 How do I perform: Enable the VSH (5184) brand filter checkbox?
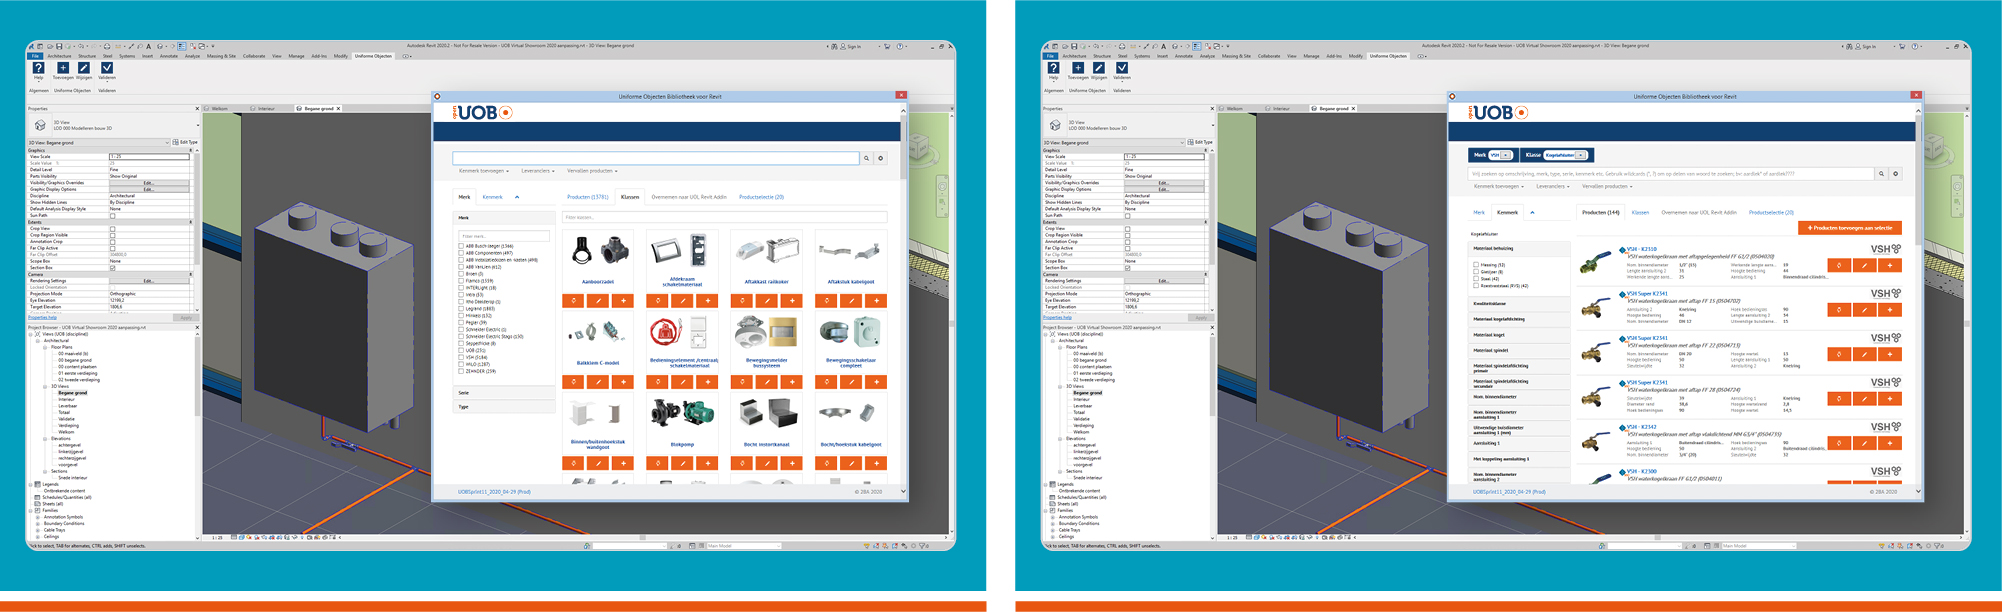(461, 357)
